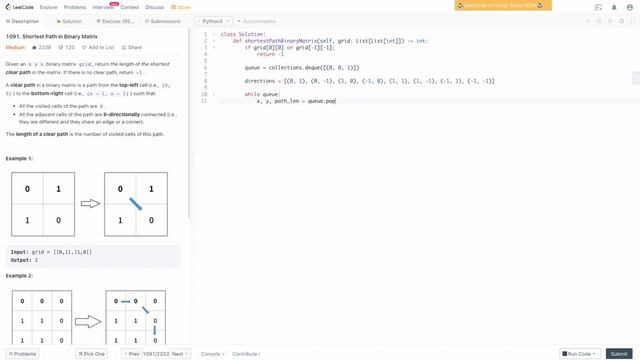The width and height of the screenshot is (640, 360).
Task: Expand the Console panel
Action: (x=213, y=354)
